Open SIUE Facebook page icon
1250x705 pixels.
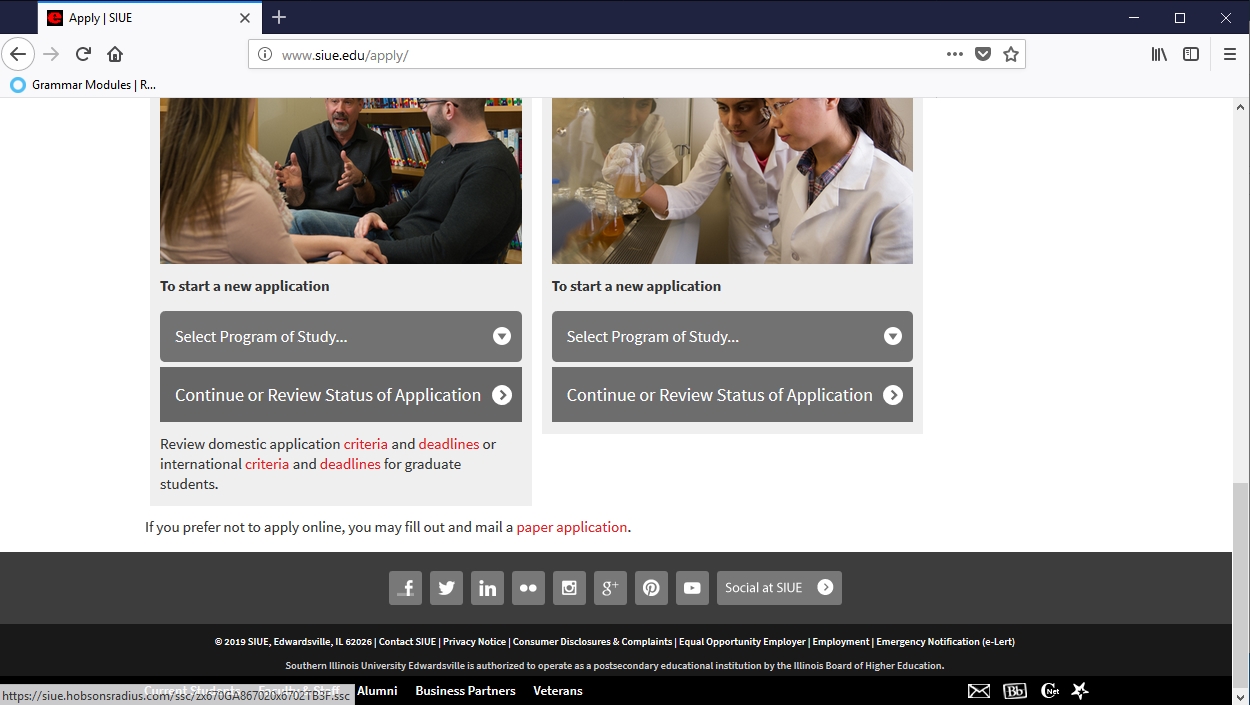pos(405,588)
